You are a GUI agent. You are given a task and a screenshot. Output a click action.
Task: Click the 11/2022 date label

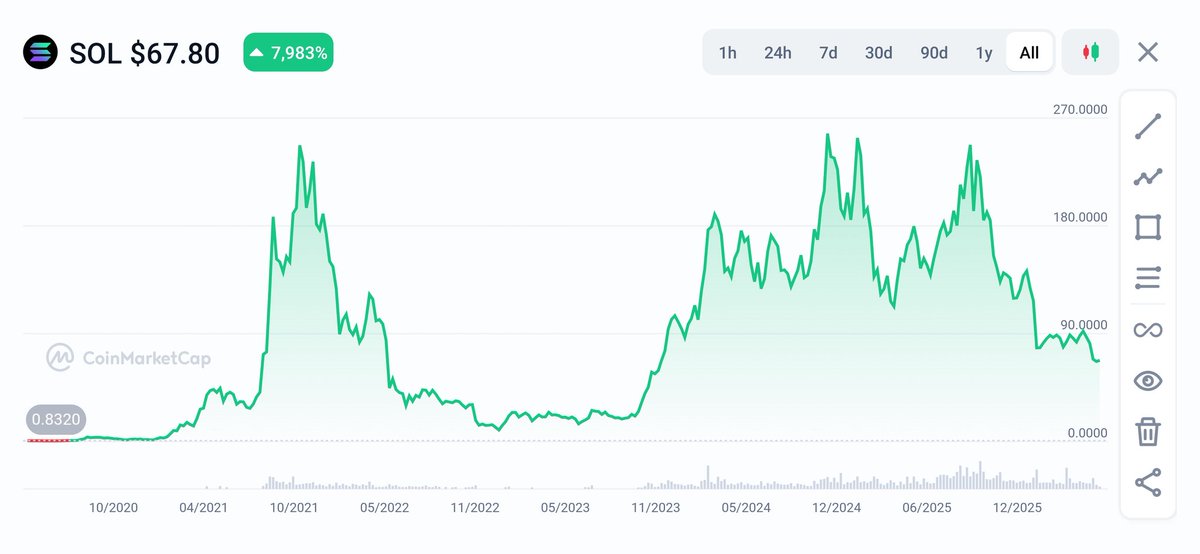click(474, 508)
